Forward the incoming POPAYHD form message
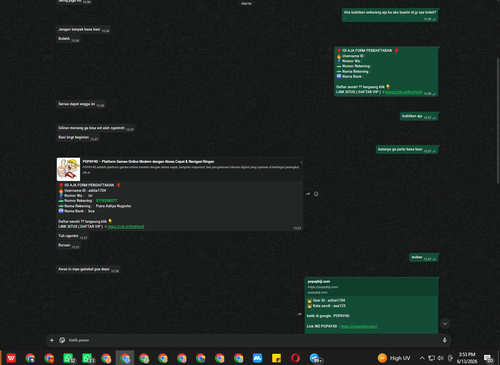The height and width of the screenshot is (365, 500). pos(308,194)
